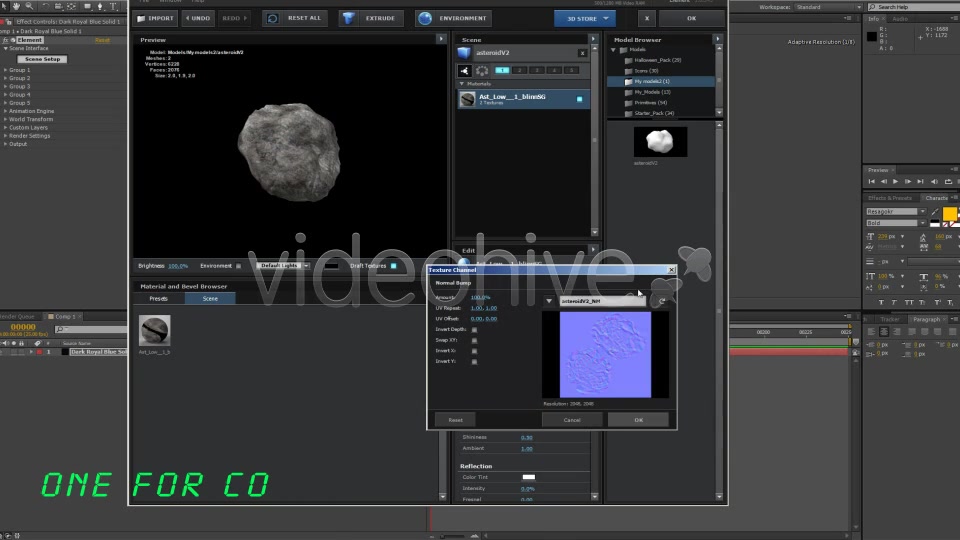Switch to the Scene tab in Material Browser
The width and height of the screenshot is (960, 540).
pos(210,299)
